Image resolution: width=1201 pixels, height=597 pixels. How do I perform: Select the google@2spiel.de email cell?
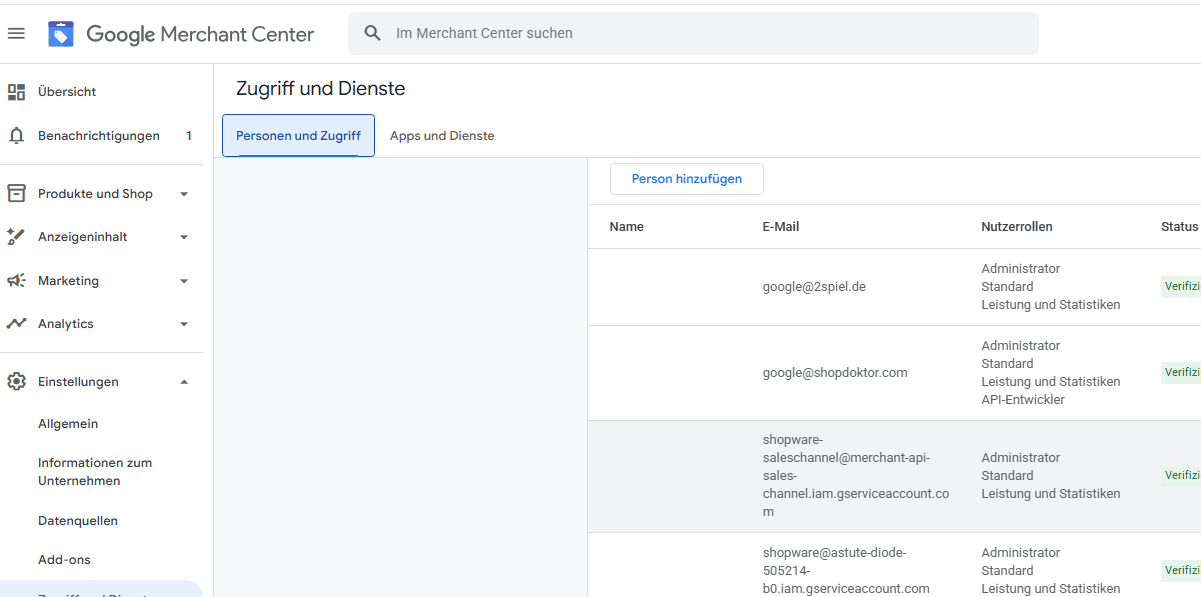[x=814, y=287]
